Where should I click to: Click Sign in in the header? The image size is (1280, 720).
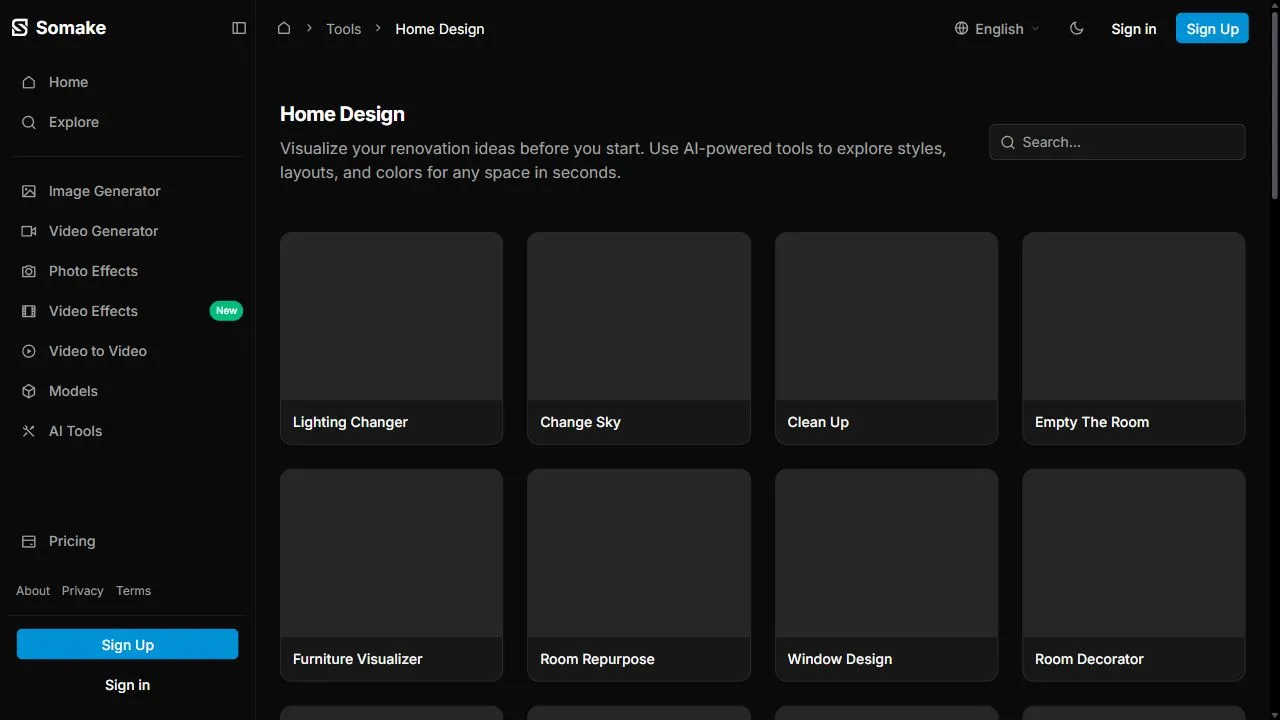[1134, 29]
